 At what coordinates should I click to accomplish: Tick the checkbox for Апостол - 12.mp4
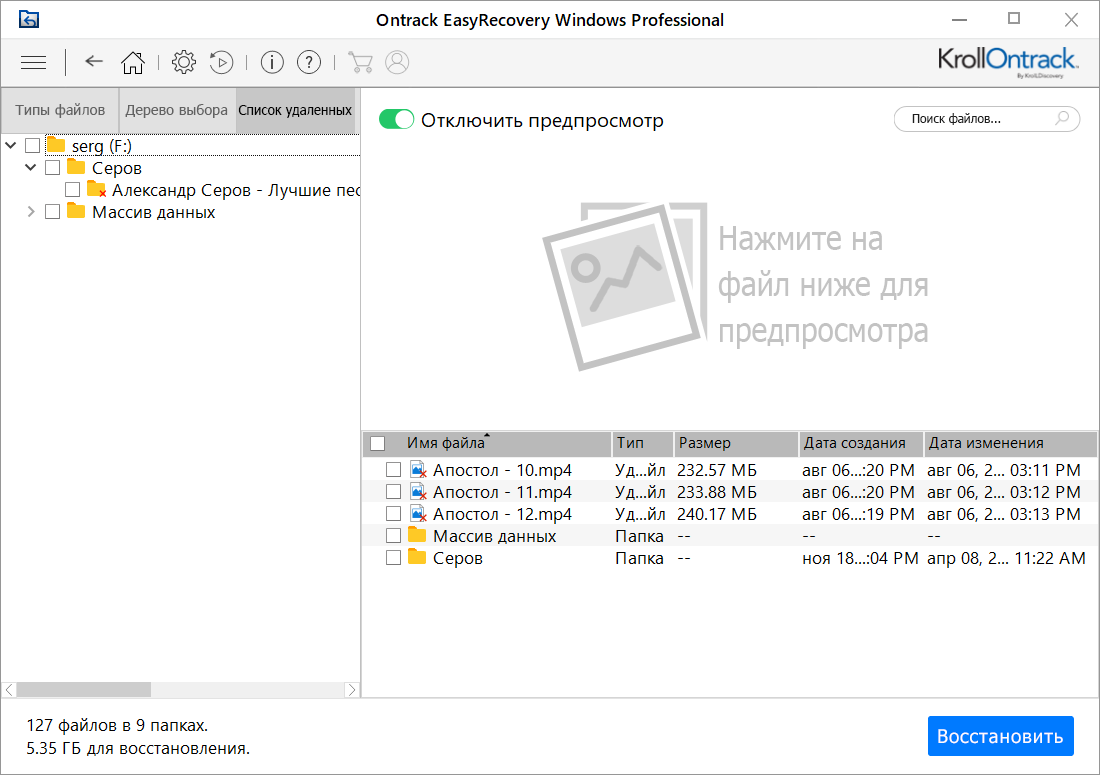coord(394,514)
